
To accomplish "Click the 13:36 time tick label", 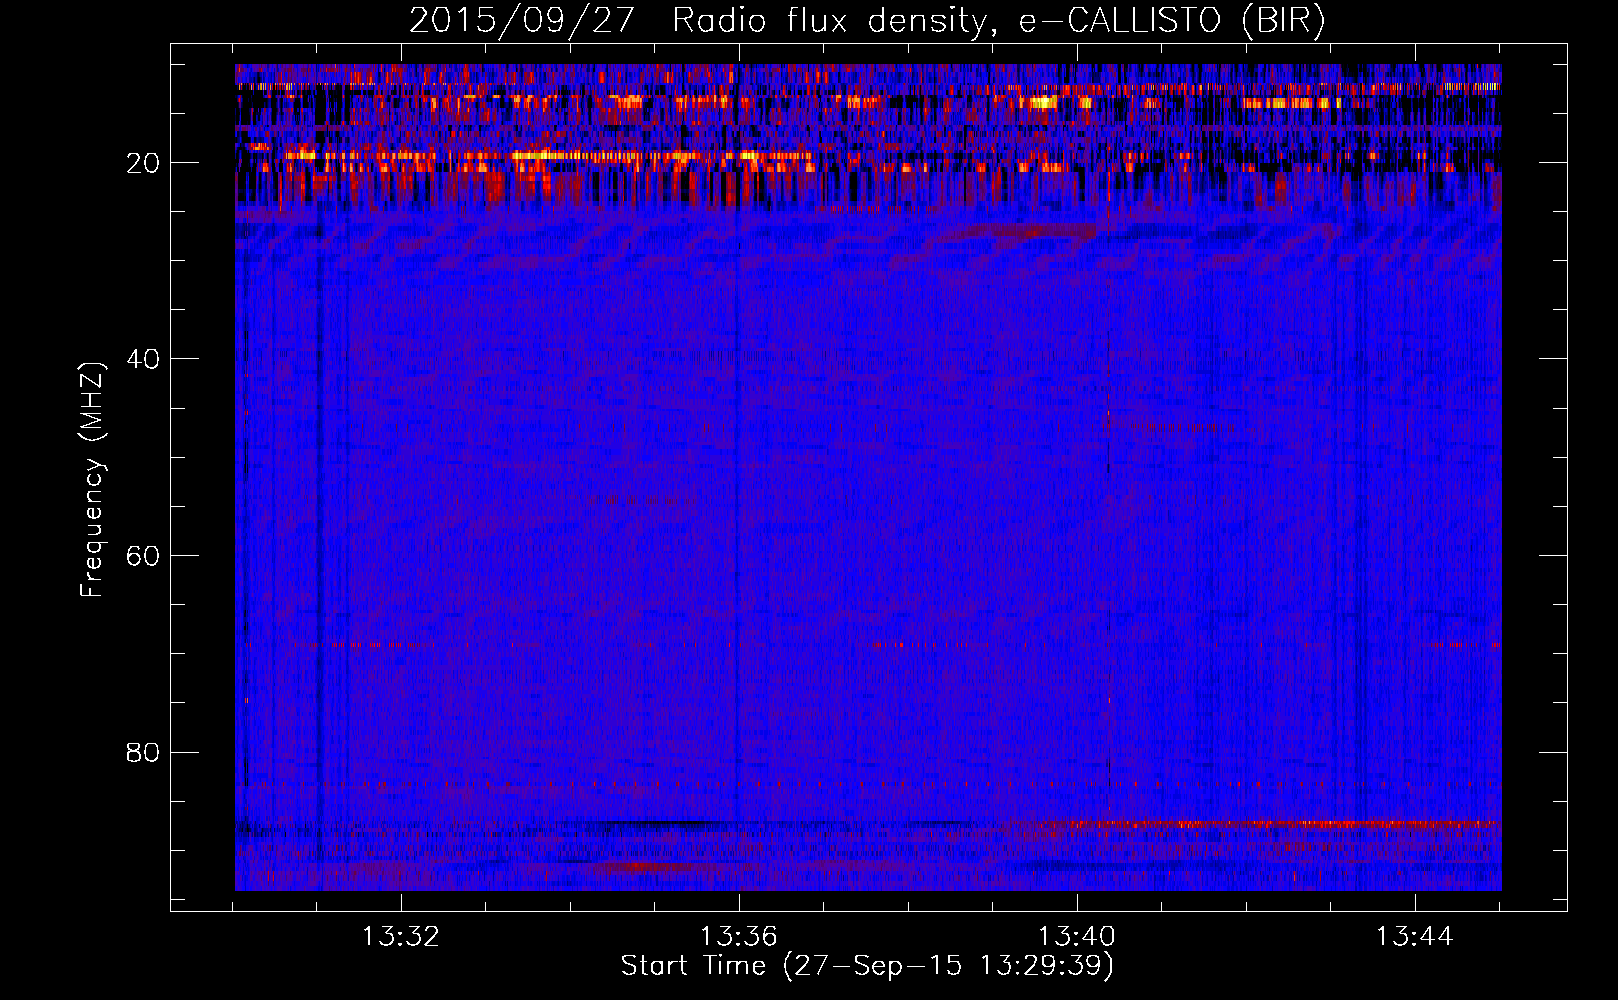I will point(738,937).
